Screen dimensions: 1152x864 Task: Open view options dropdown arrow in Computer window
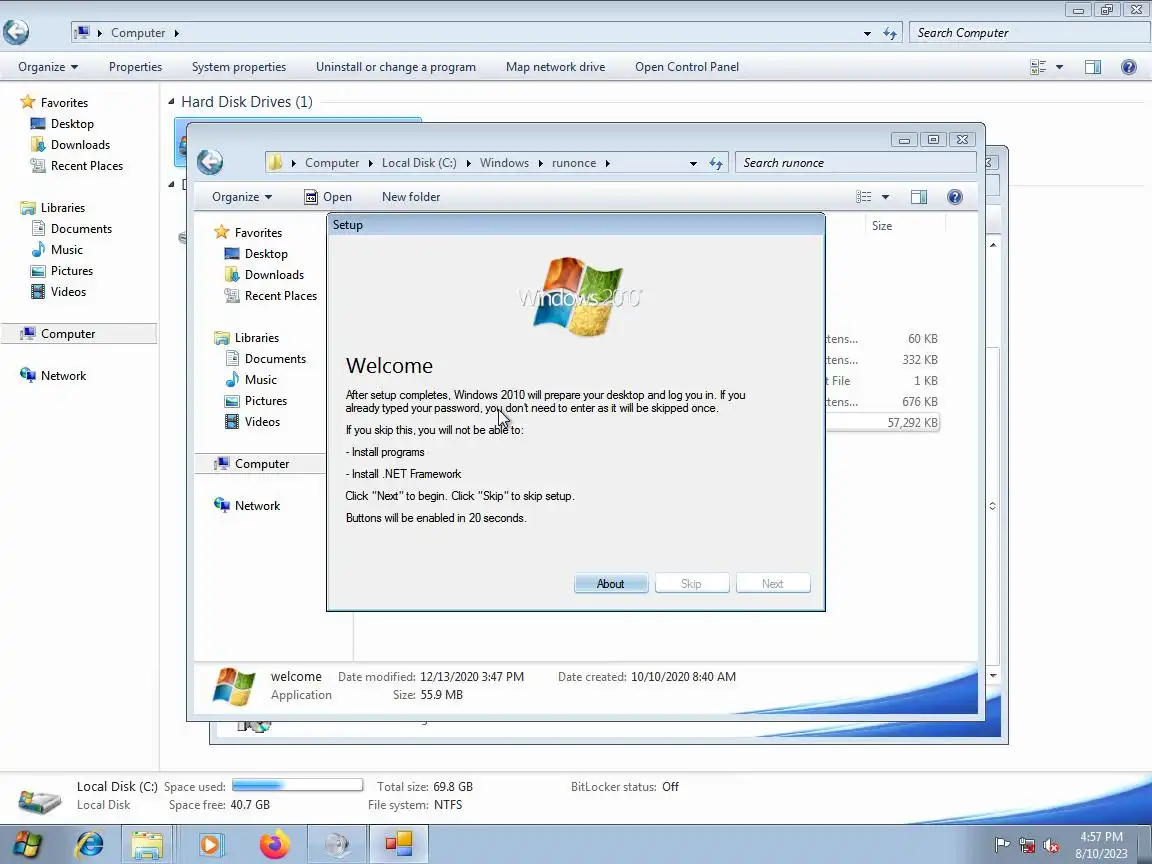pyautogui.click(x=1059, y=67)
